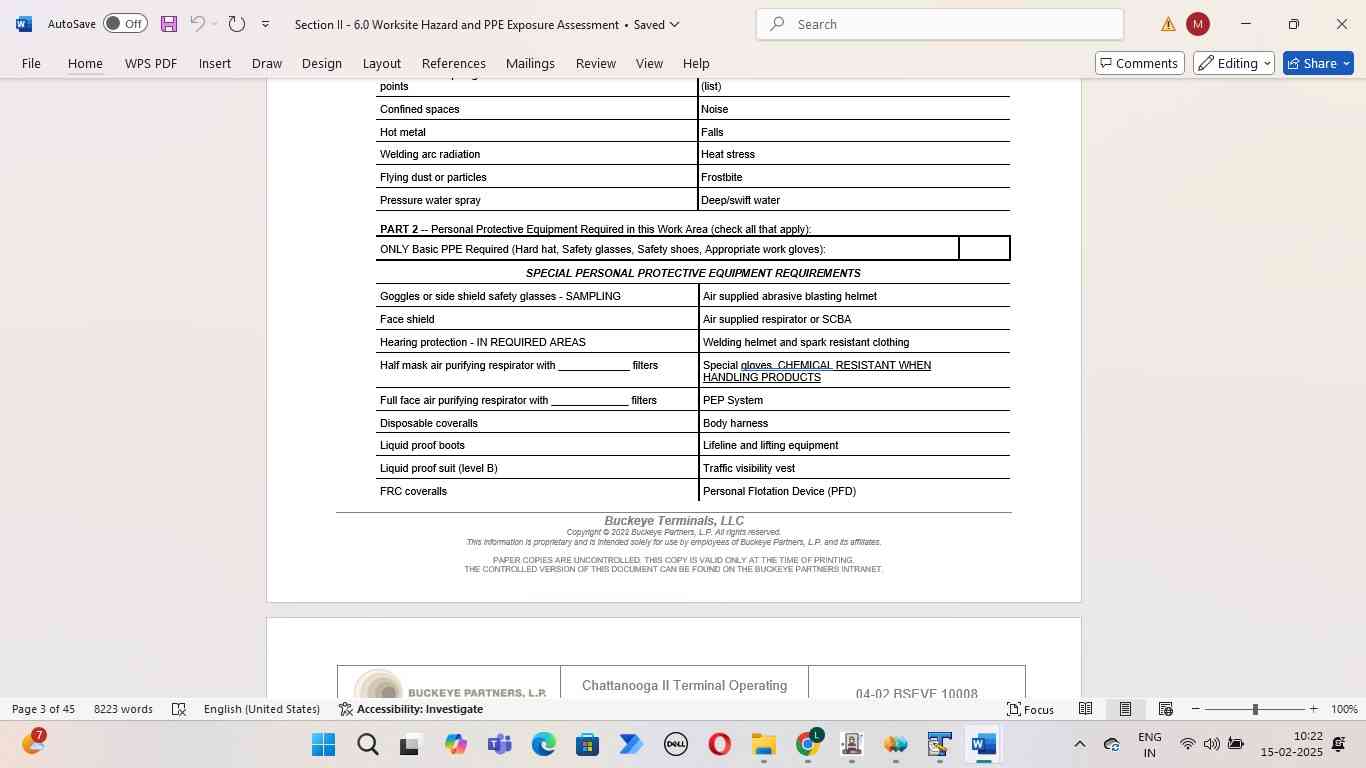Open the Dell app on the taskbar
1366x768 pixels.
coord(675,745)
